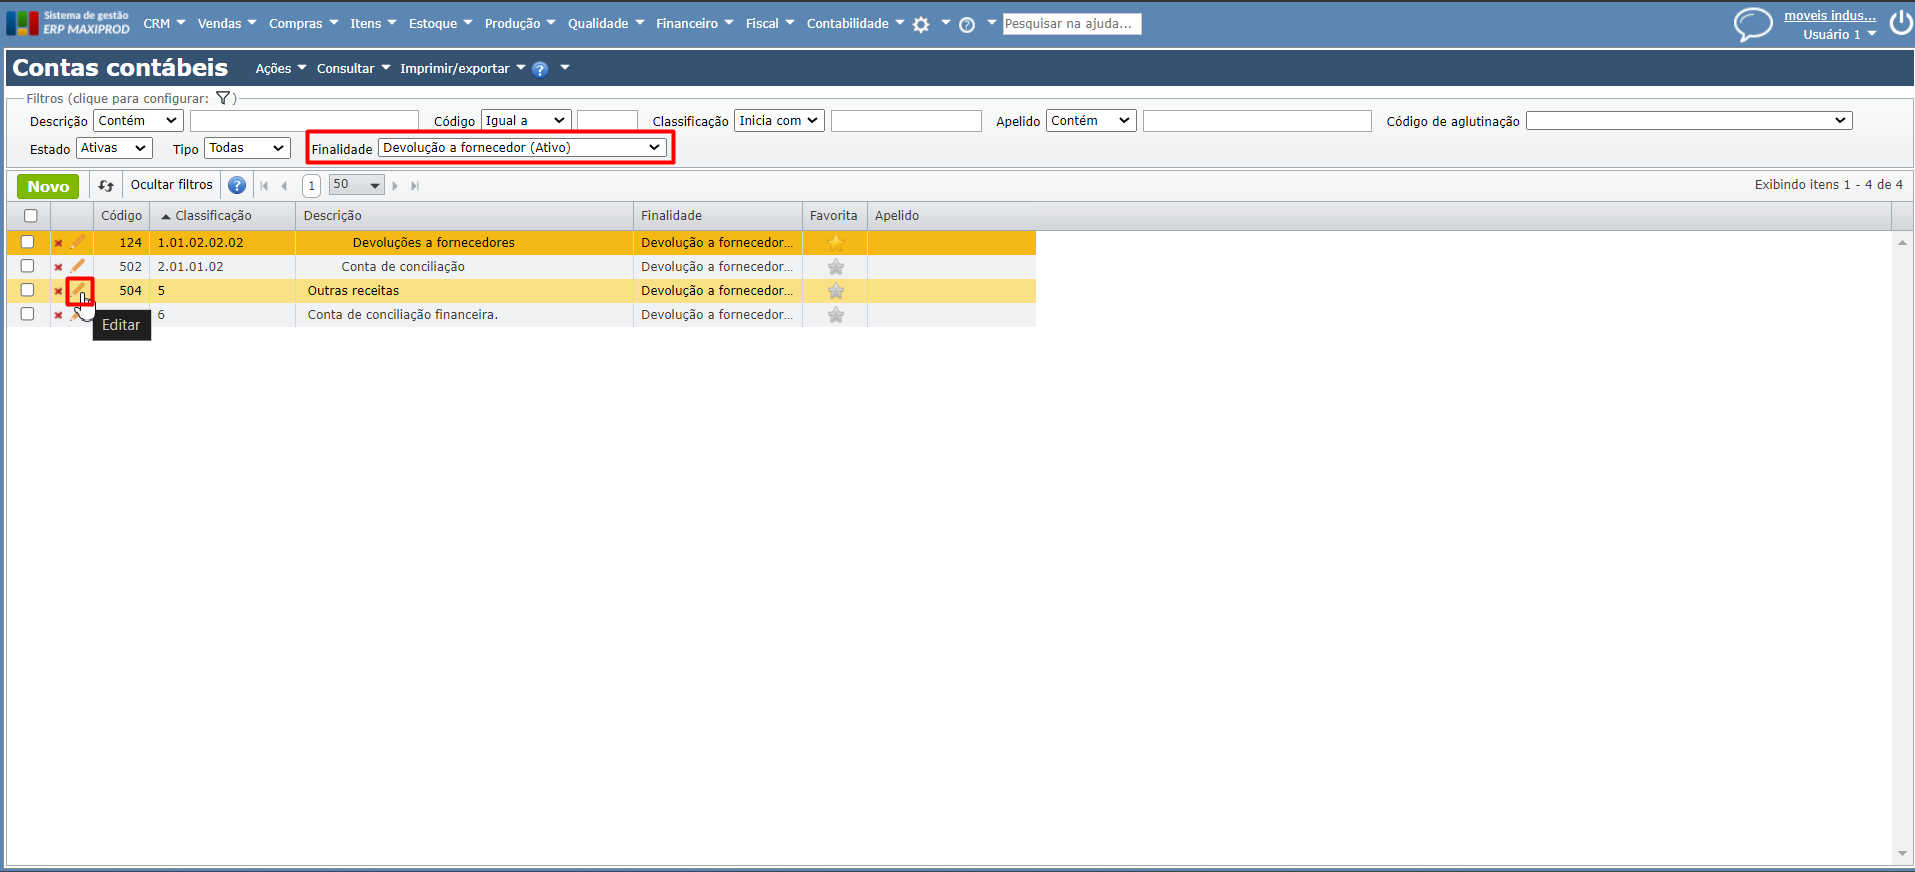Viewport: 1915px width, 872px height.
Task: Open the Financeiro menu
Action: click(694, 24)
